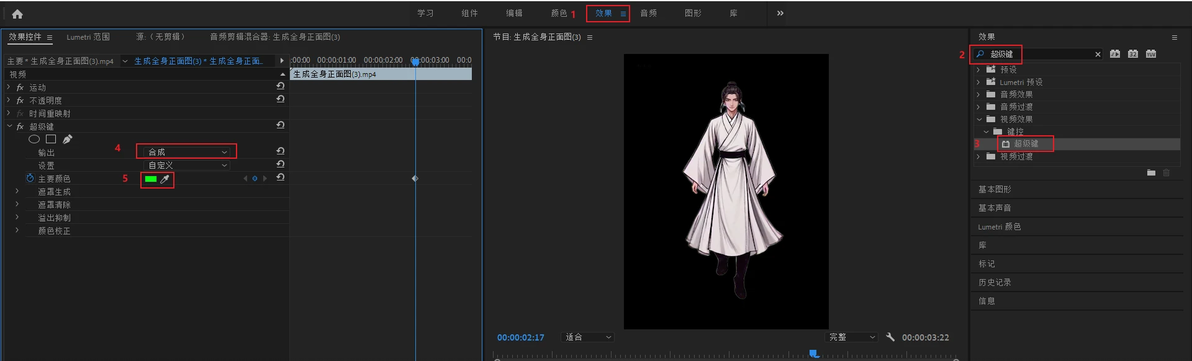The height and width of the screenshot is (361, 1192).
Task: Pick key color with the eyedropper
Action: coord(165,179)
